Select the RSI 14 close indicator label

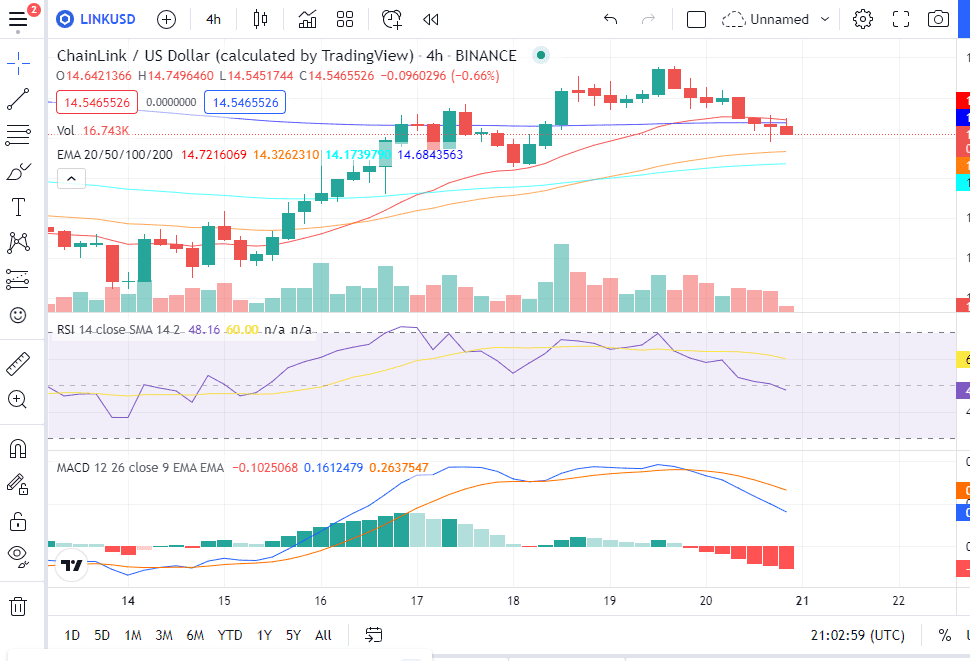click(x=118, y=330)
